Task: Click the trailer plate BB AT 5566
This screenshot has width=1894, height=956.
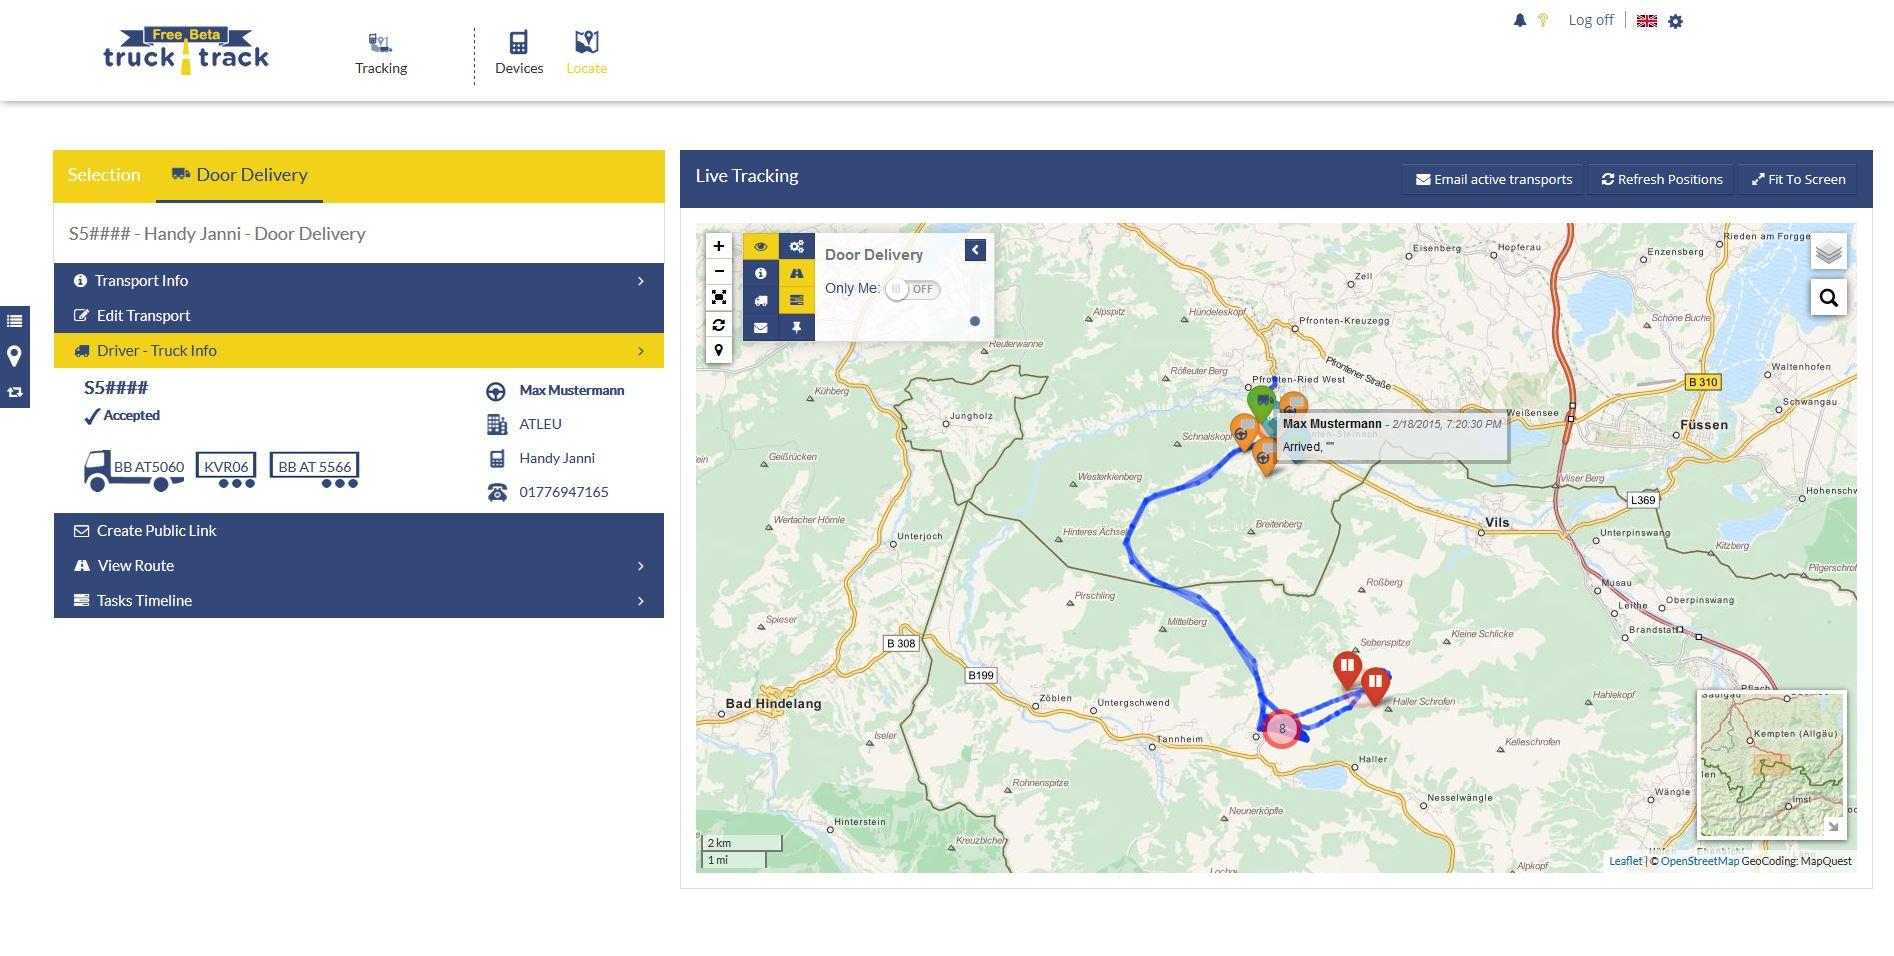Action: [x=315, y=467]
